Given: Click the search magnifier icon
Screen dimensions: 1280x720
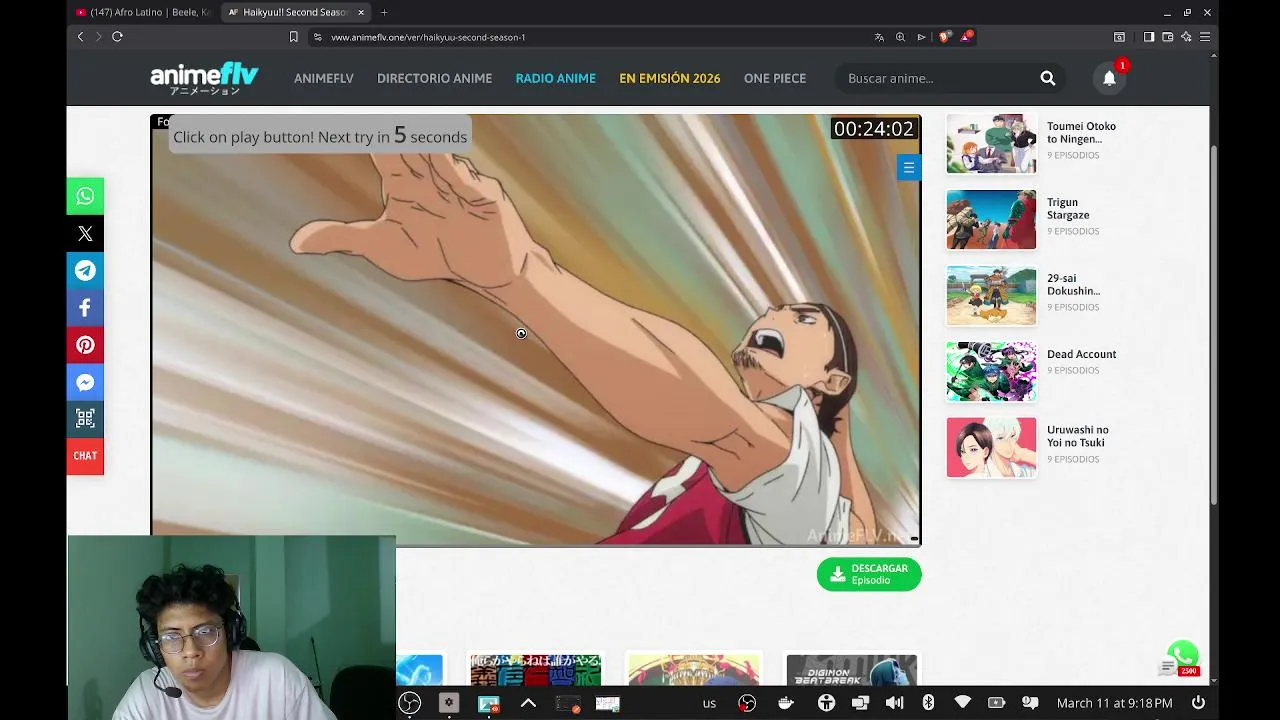Looking at the screenshot, I should click(x=1047, y=78).
